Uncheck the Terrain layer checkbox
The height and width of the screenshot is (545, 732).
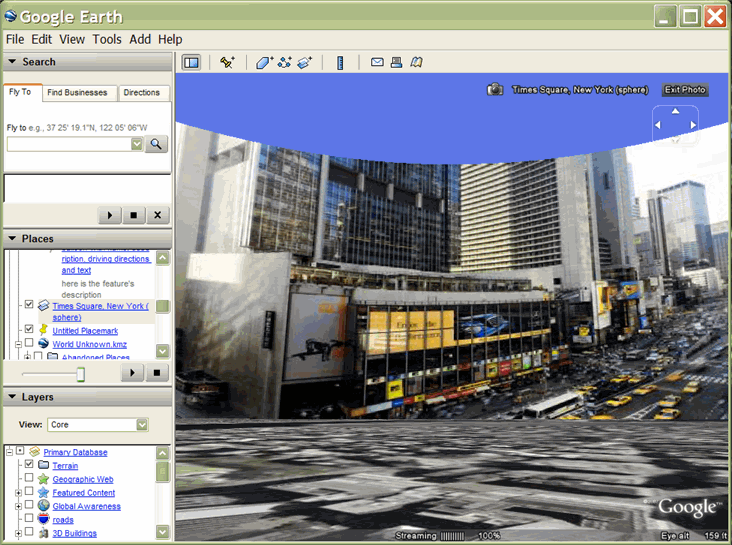pos(29,465)
